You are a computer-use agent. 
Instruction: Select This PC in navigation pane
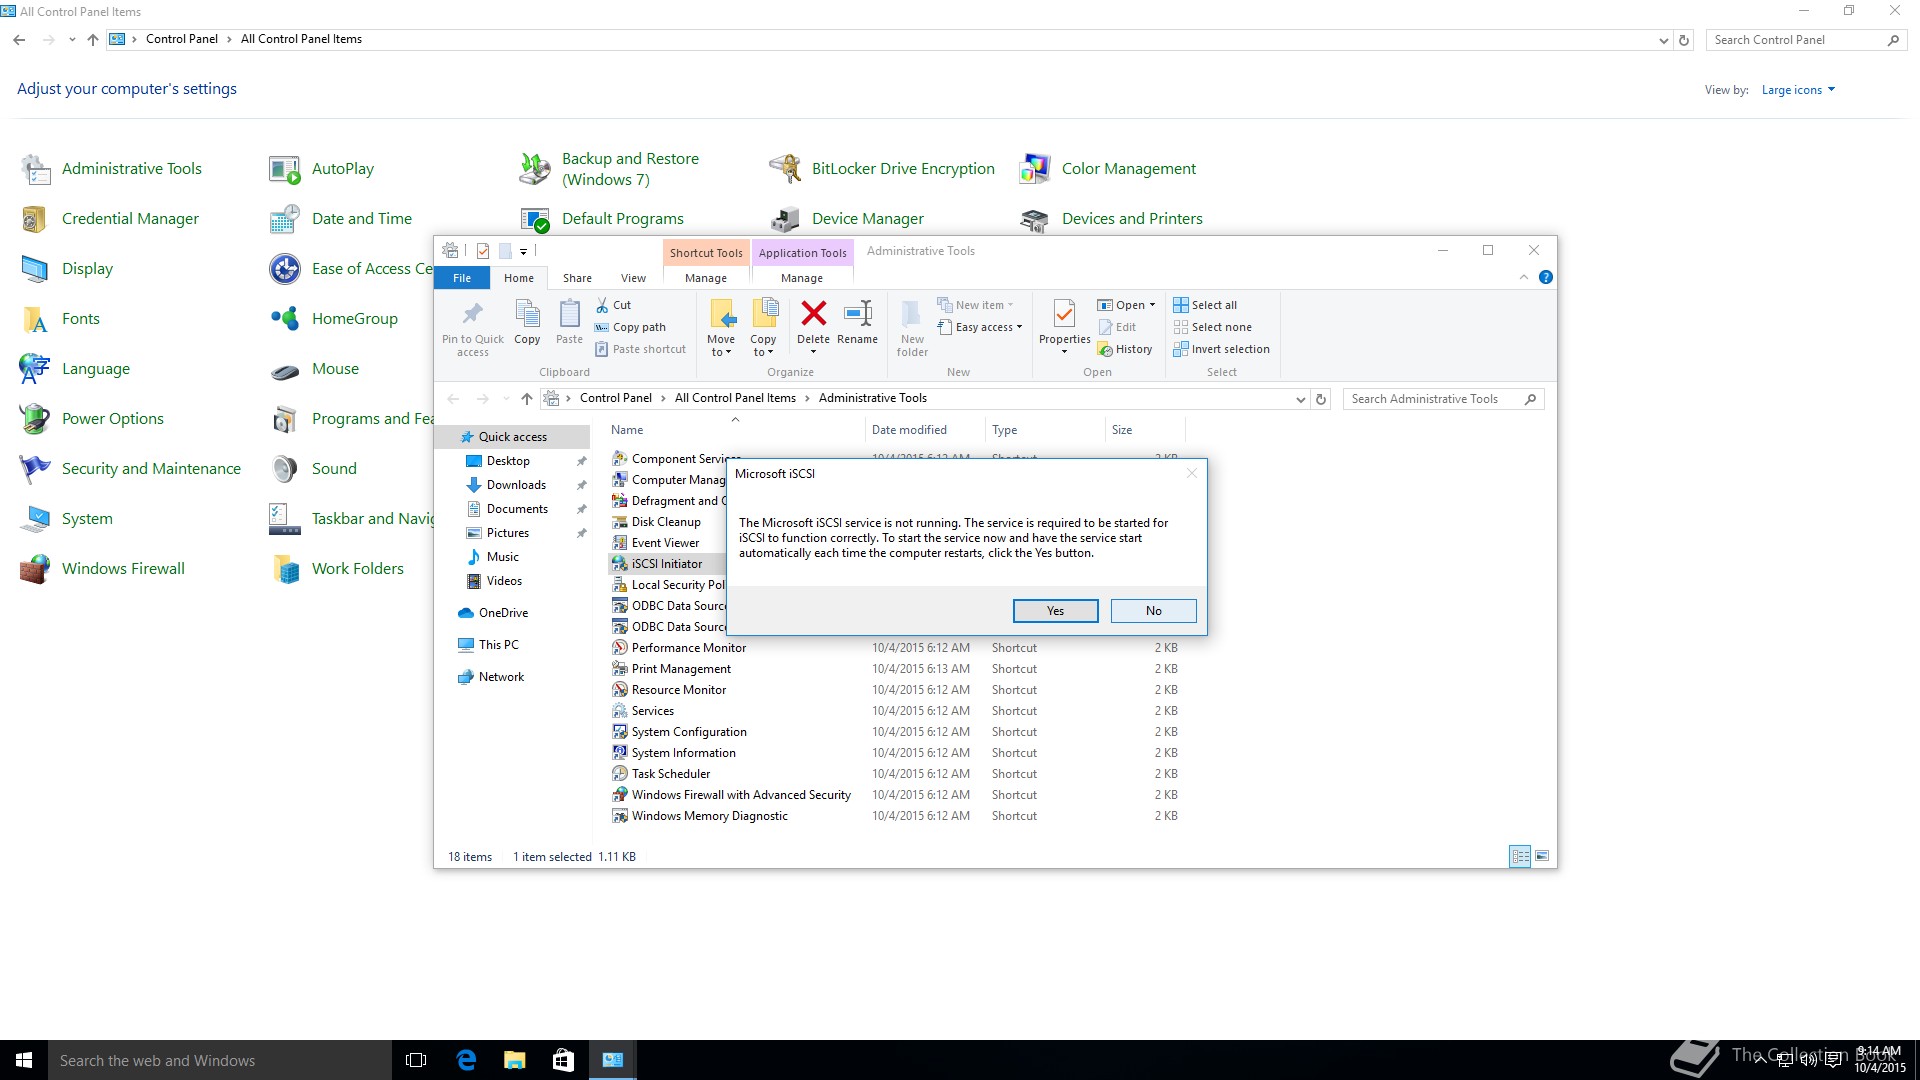pos(498,645)
